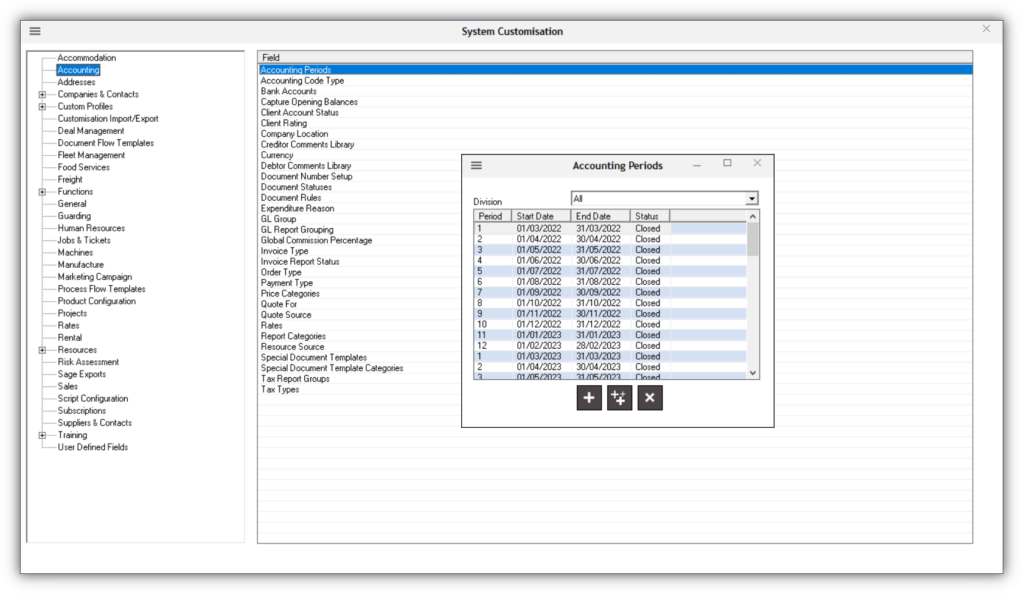Close the Accounting Periods dialog
Screen dimensions: 1024x594
pos(757,163)
